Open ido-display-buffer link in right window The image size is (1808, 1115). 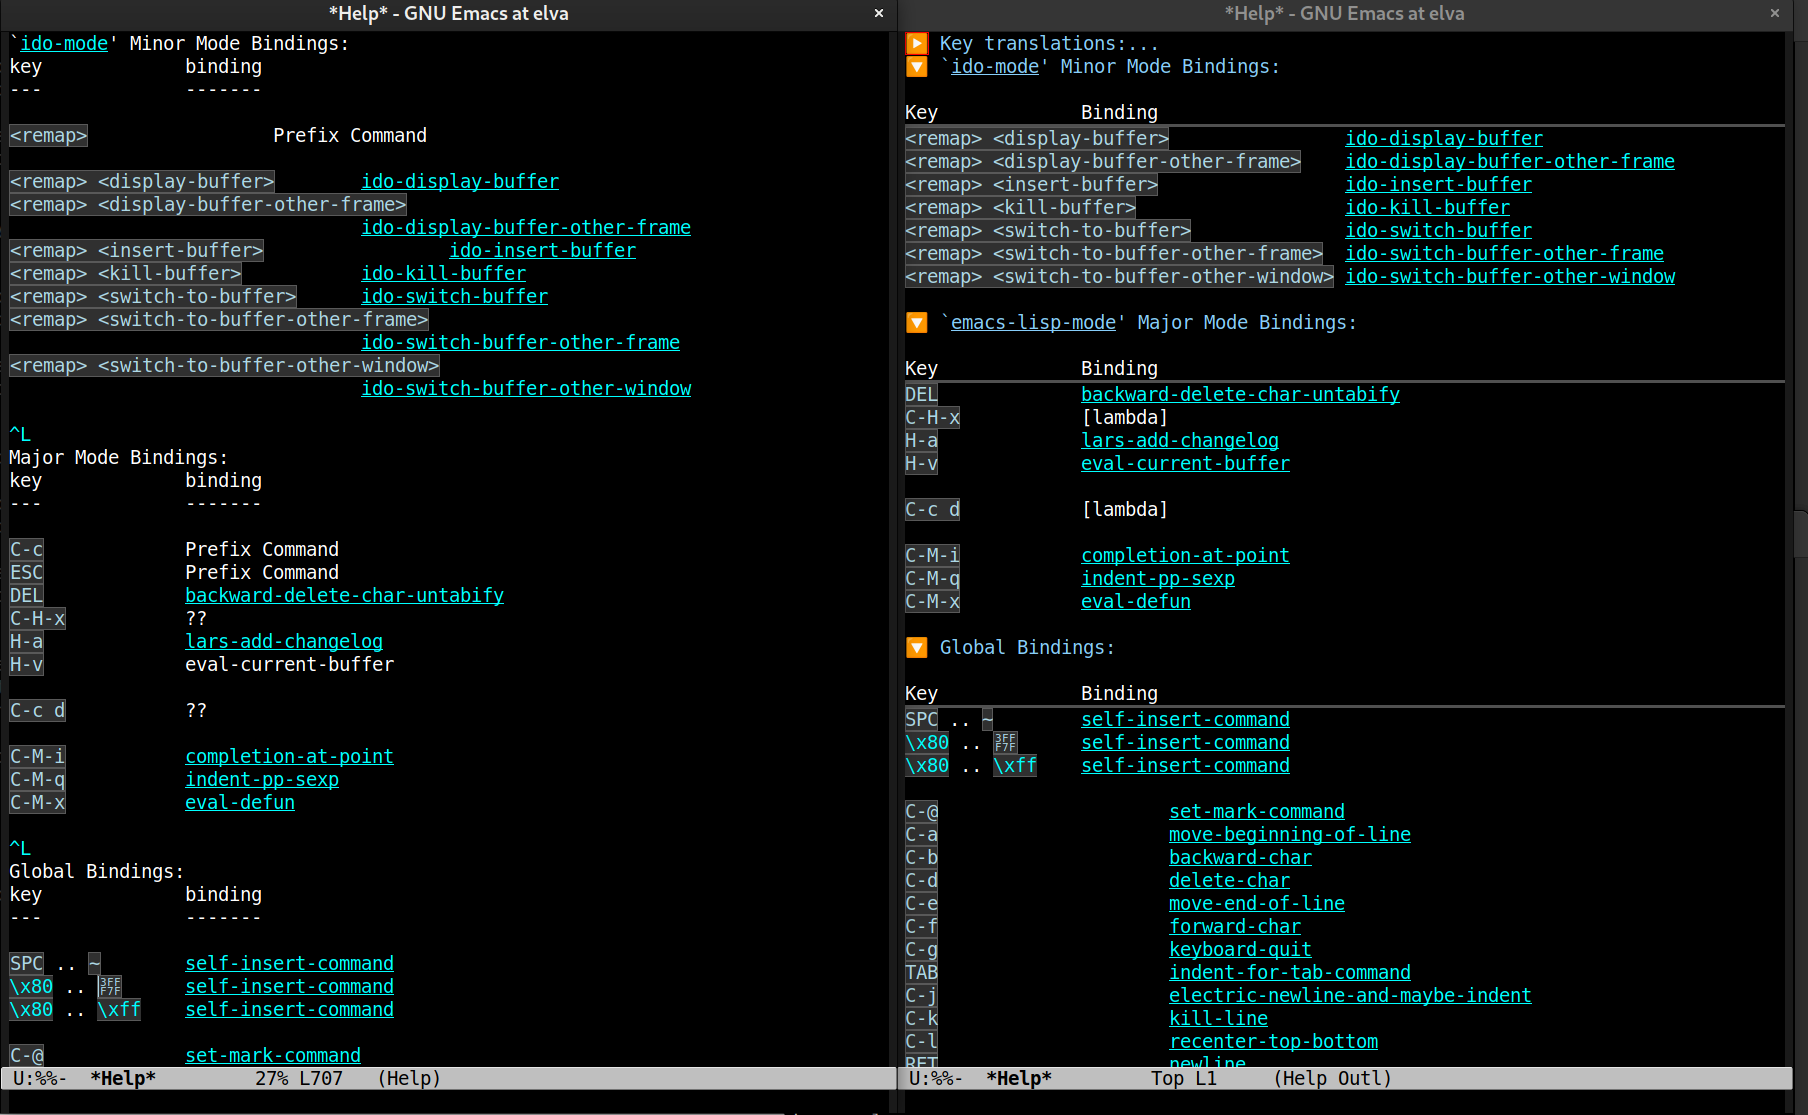pyautogui.click(x=1444, y=138)
